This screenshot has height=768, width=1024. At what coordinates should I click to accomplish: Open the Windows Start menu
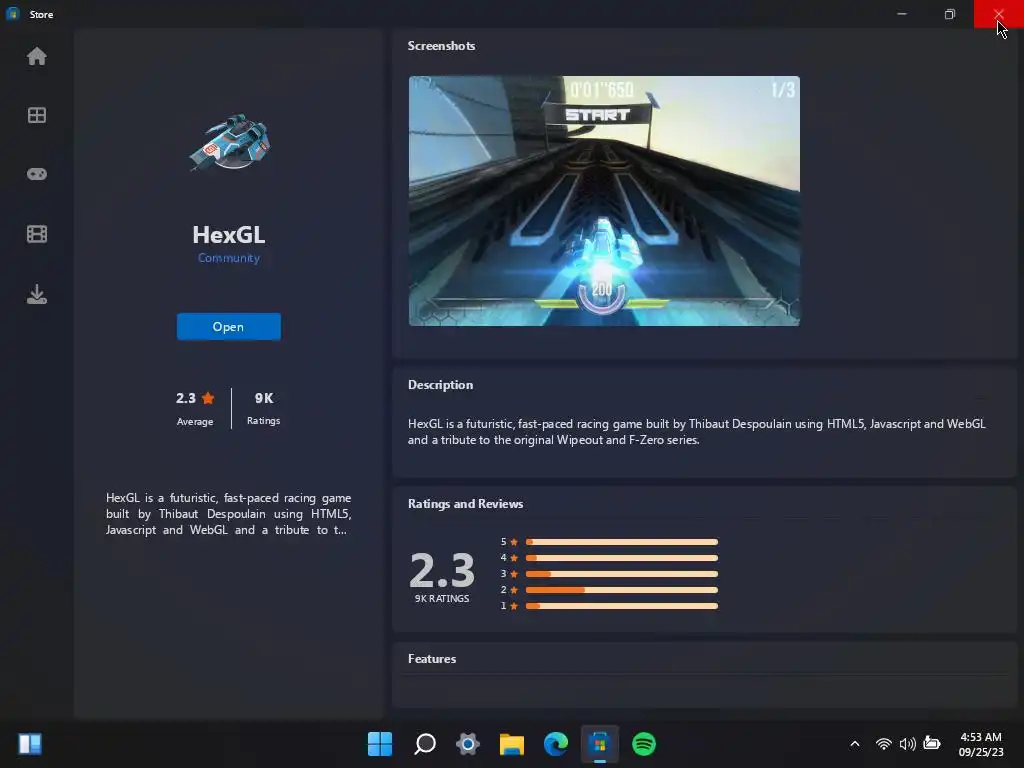(x=380, y=744)
